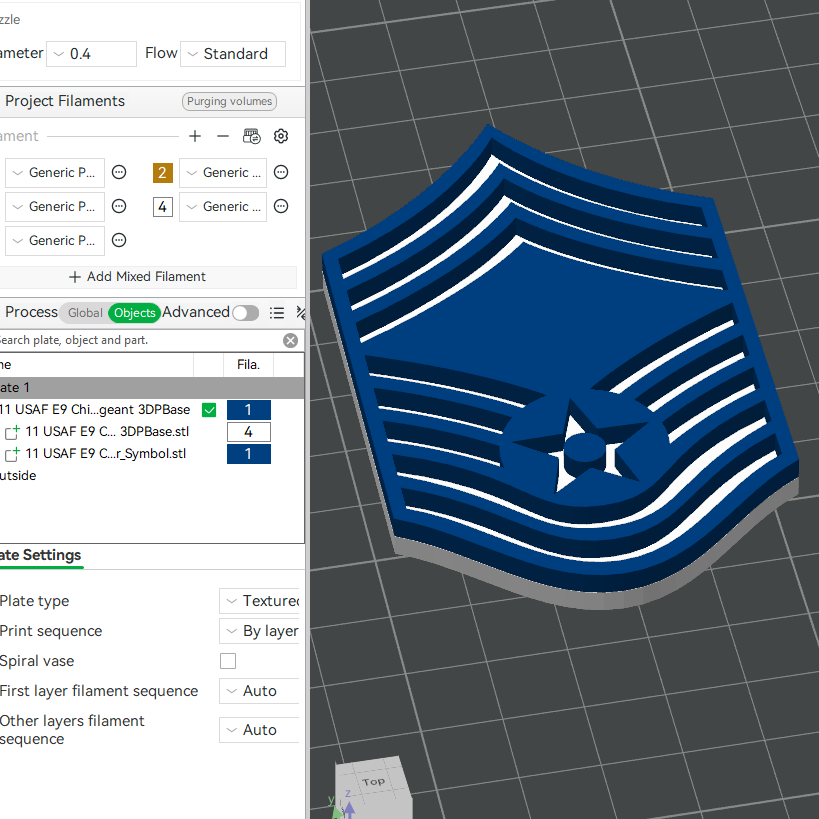The height and width of the screenshot is (819, 819).
Task: Click the search plate, object and part field
Action: (x=140, y=341)
